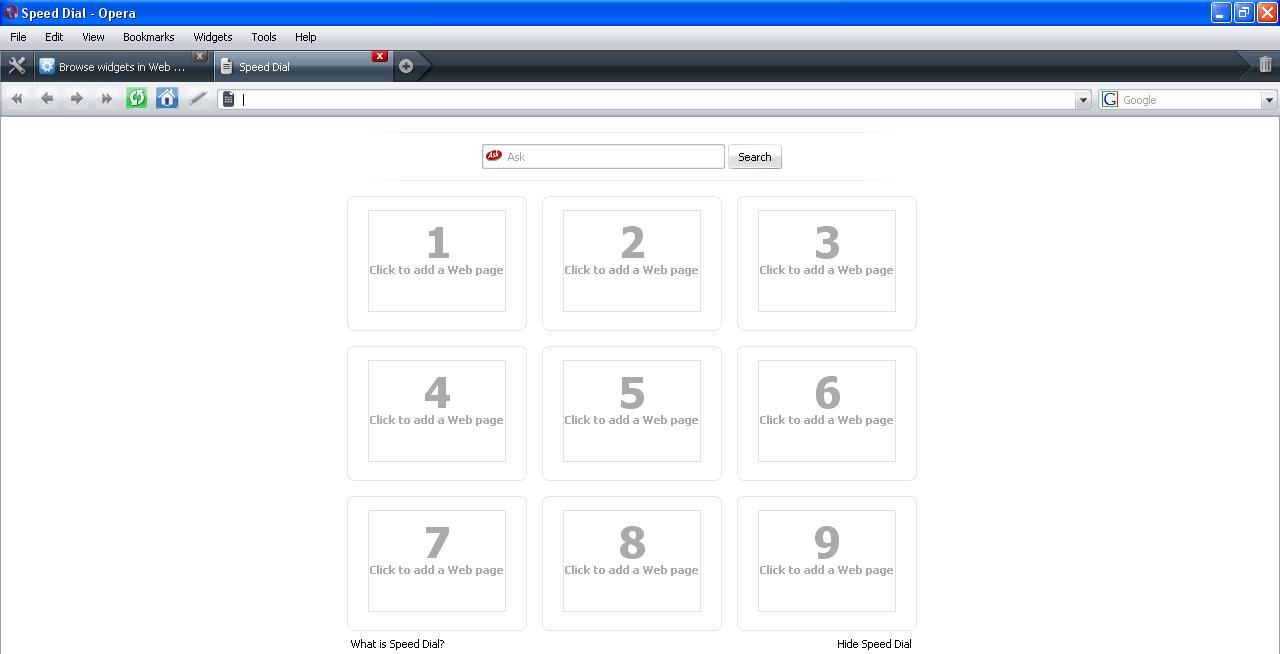
Task: Select the Back arrow icon
Action: (x=46, y=98)
